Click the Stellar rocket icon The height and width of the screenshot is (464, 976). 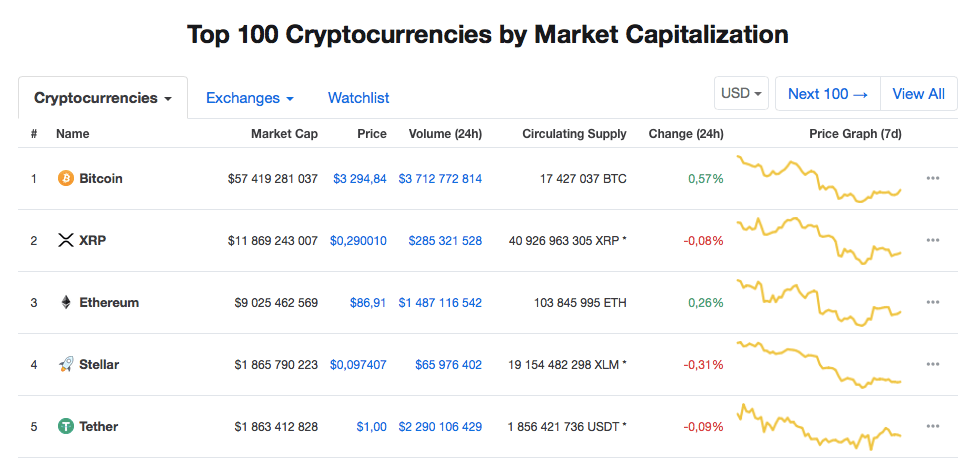[65, 364]
